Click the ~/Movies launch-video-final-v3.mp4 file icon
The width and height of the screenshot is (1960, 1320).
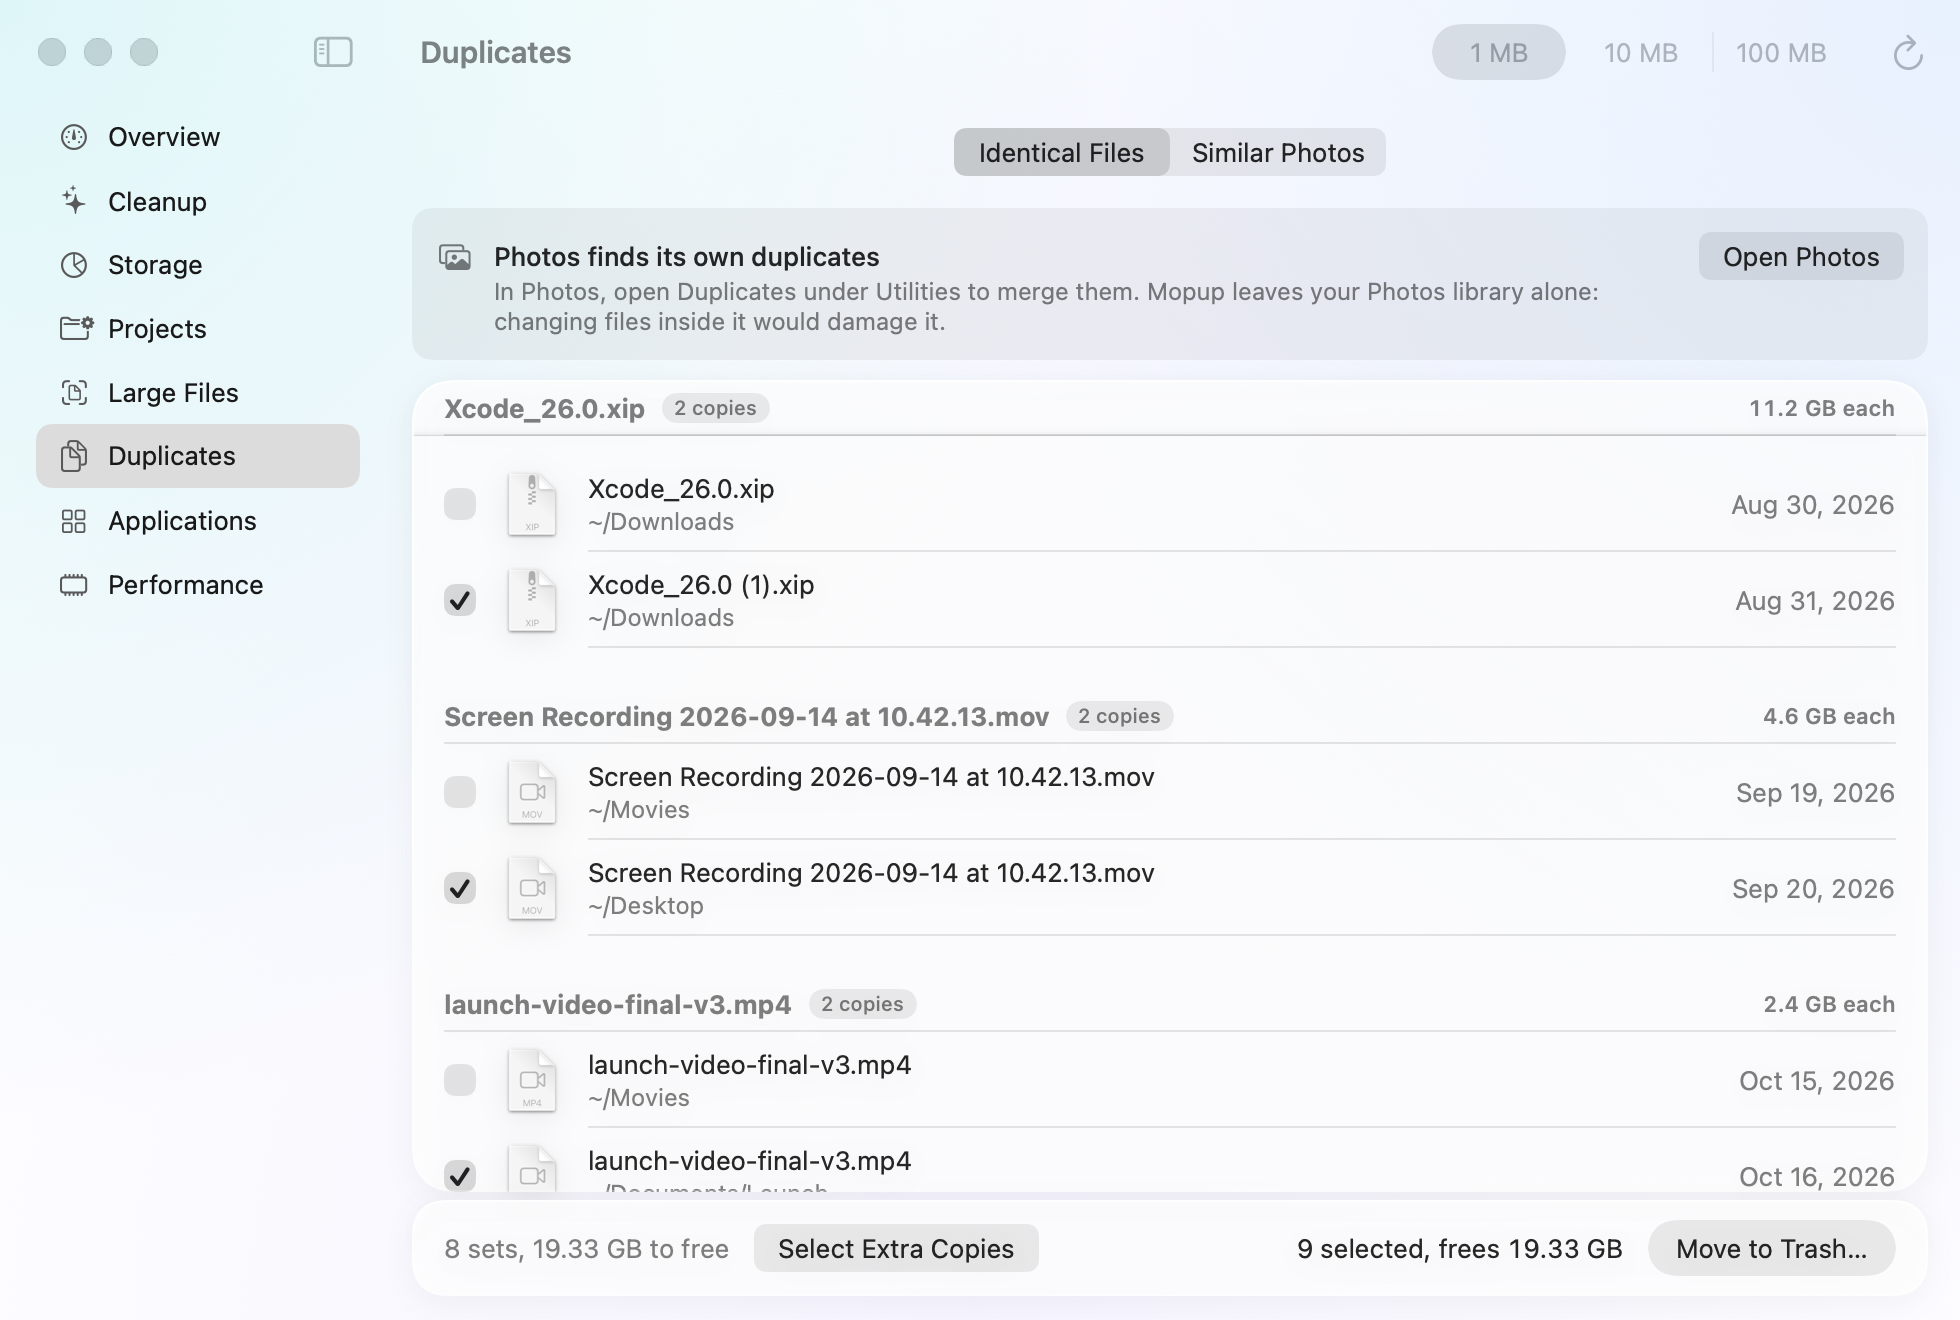pos(532,1080)
